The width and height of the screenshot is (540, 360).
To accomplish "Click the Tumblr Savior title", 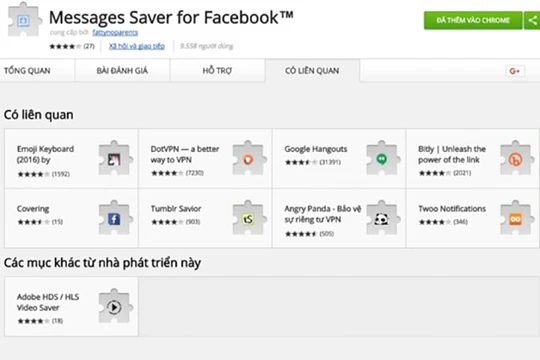I will pos(176,209).
